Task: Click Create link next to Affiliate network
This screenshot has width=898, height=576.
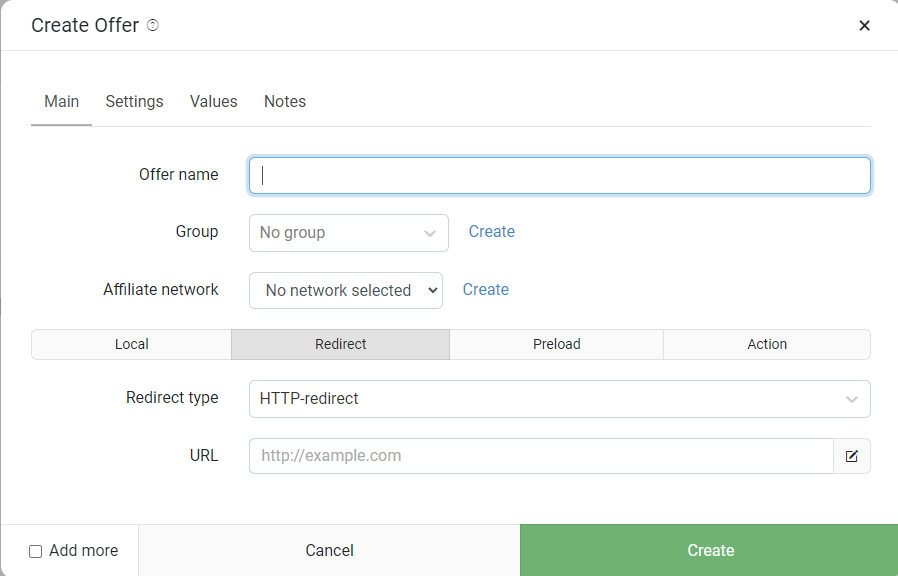Action: (x=486, y=290)
